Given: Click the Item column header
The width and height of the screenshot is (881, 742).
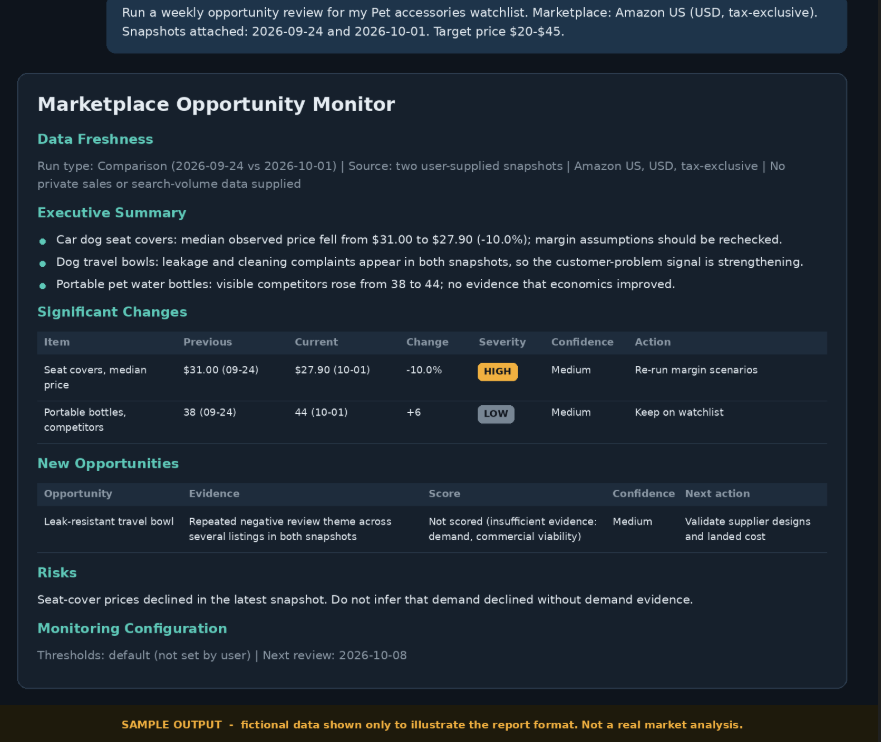Looking at the screenshot, I should [x=57, y=342].
